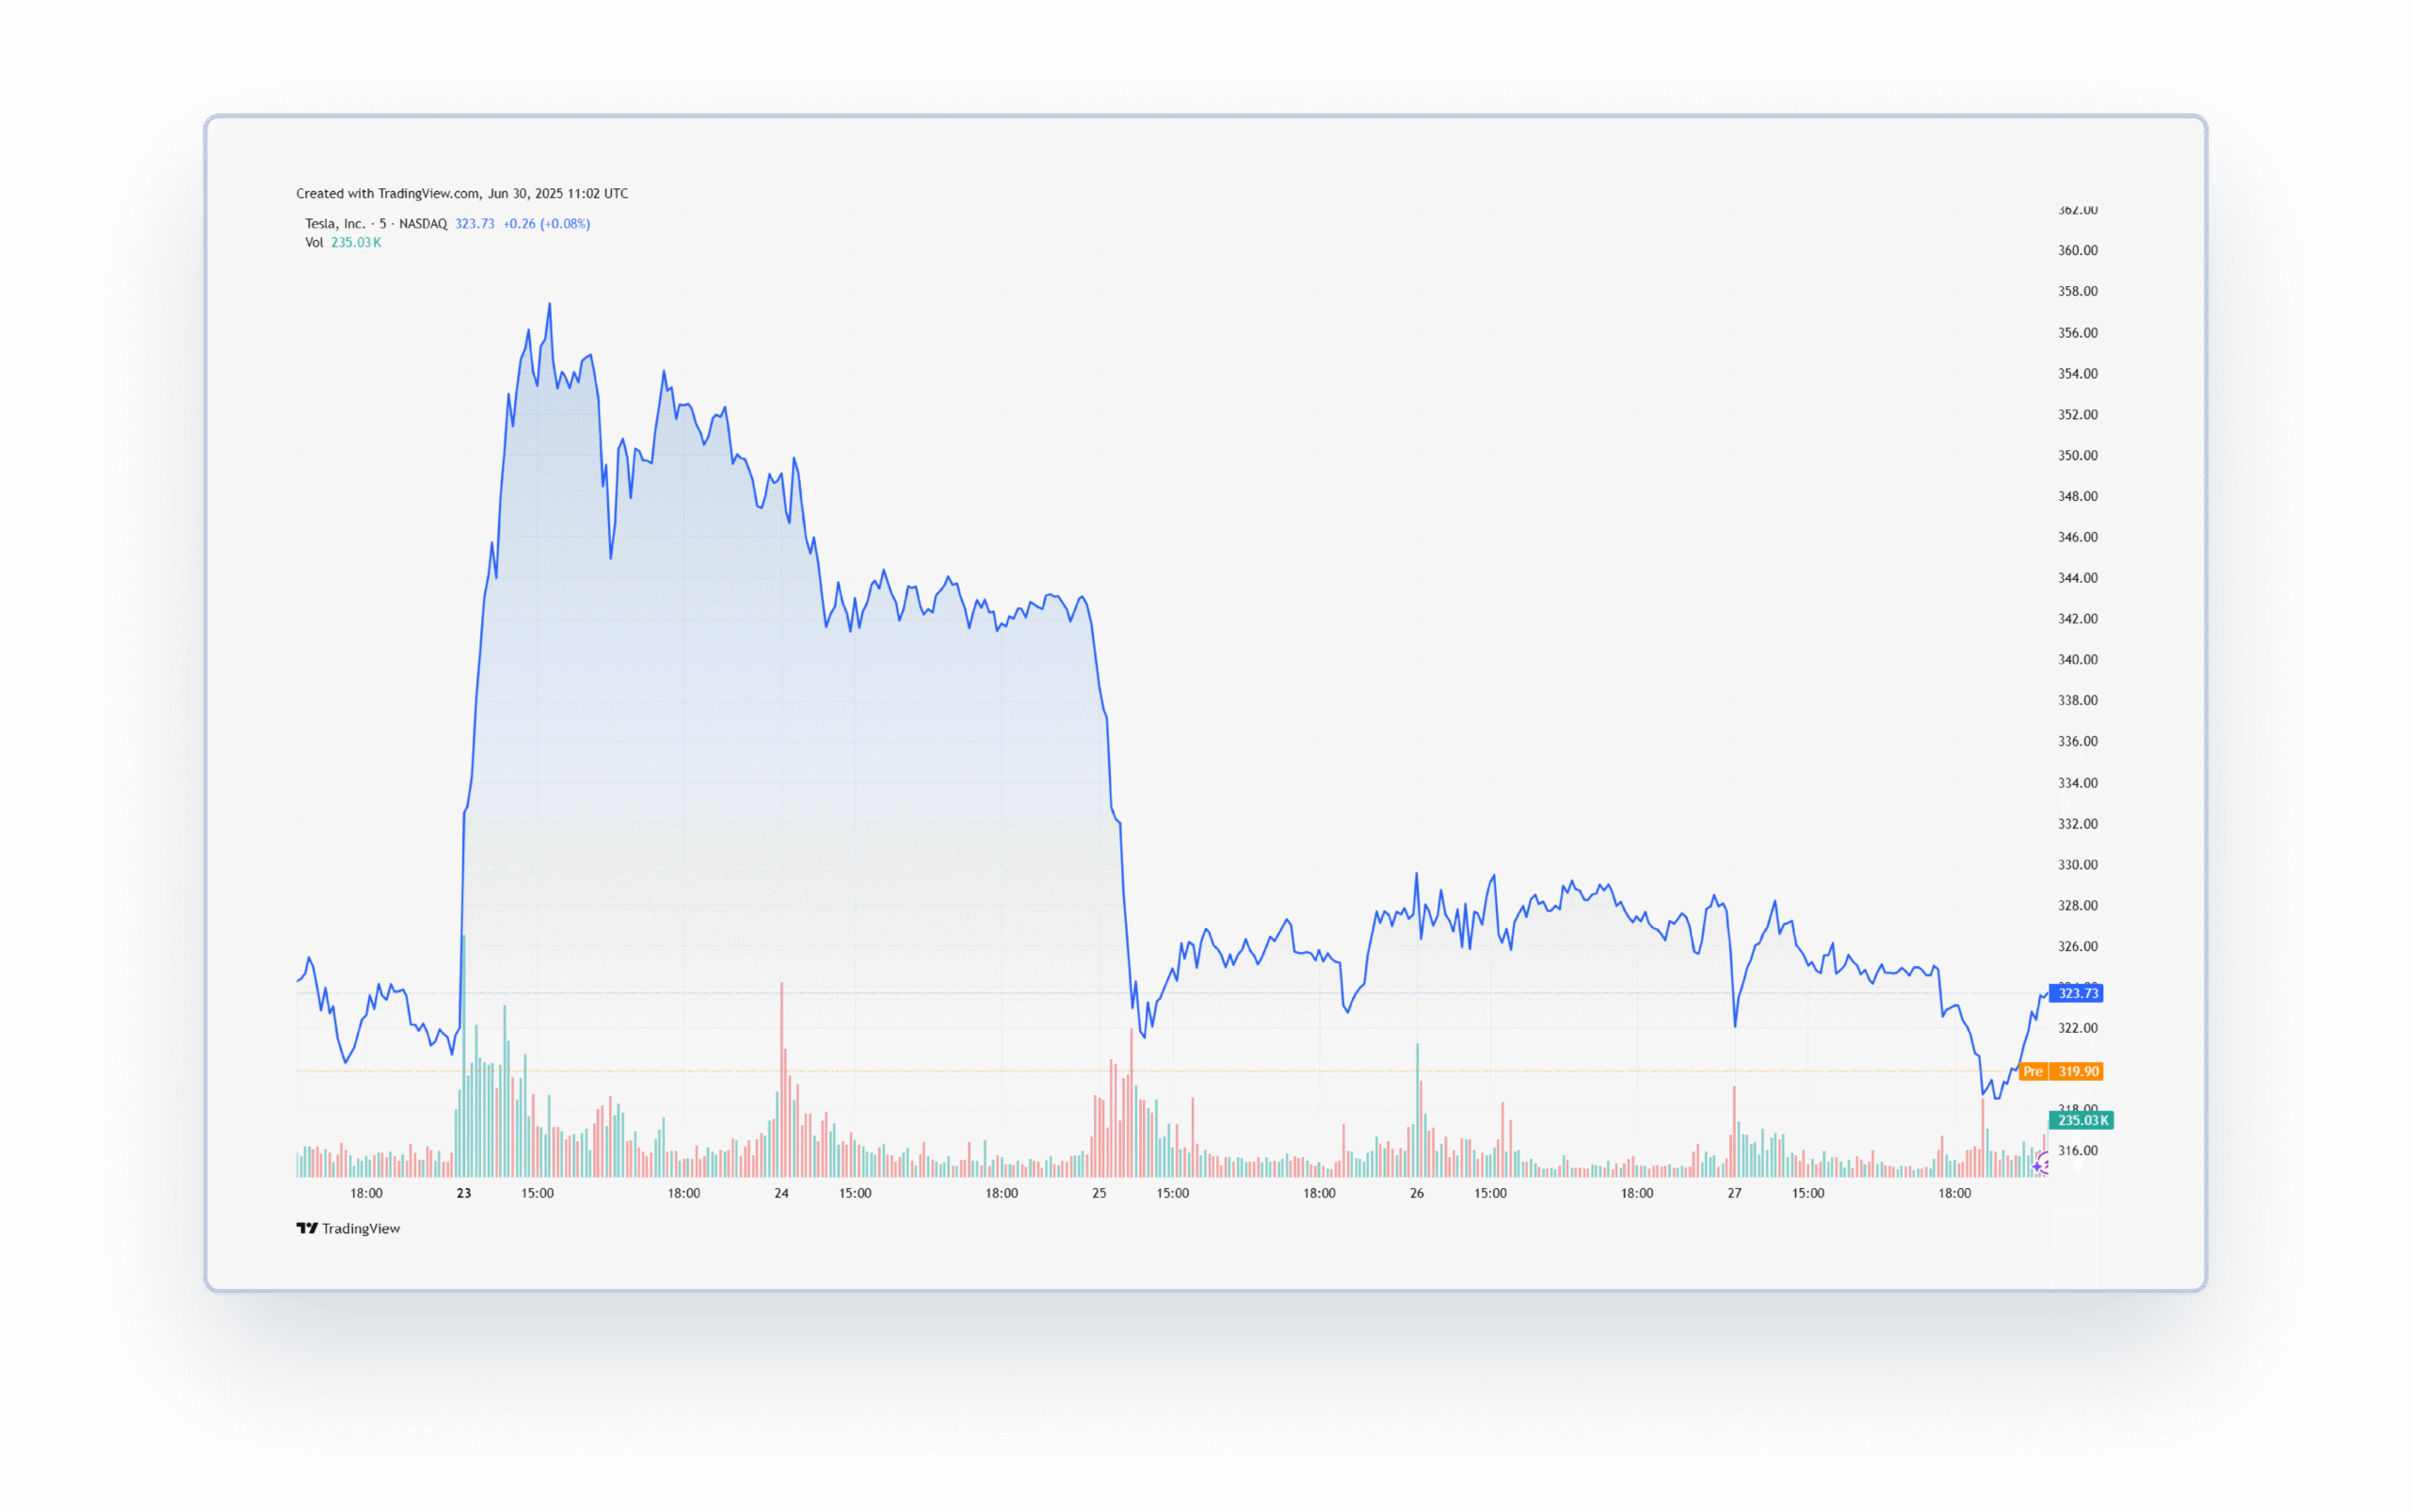2410x1512 pixels.
Task: Click the 'Vol' indicator label in legend
Action: [314, 243]
